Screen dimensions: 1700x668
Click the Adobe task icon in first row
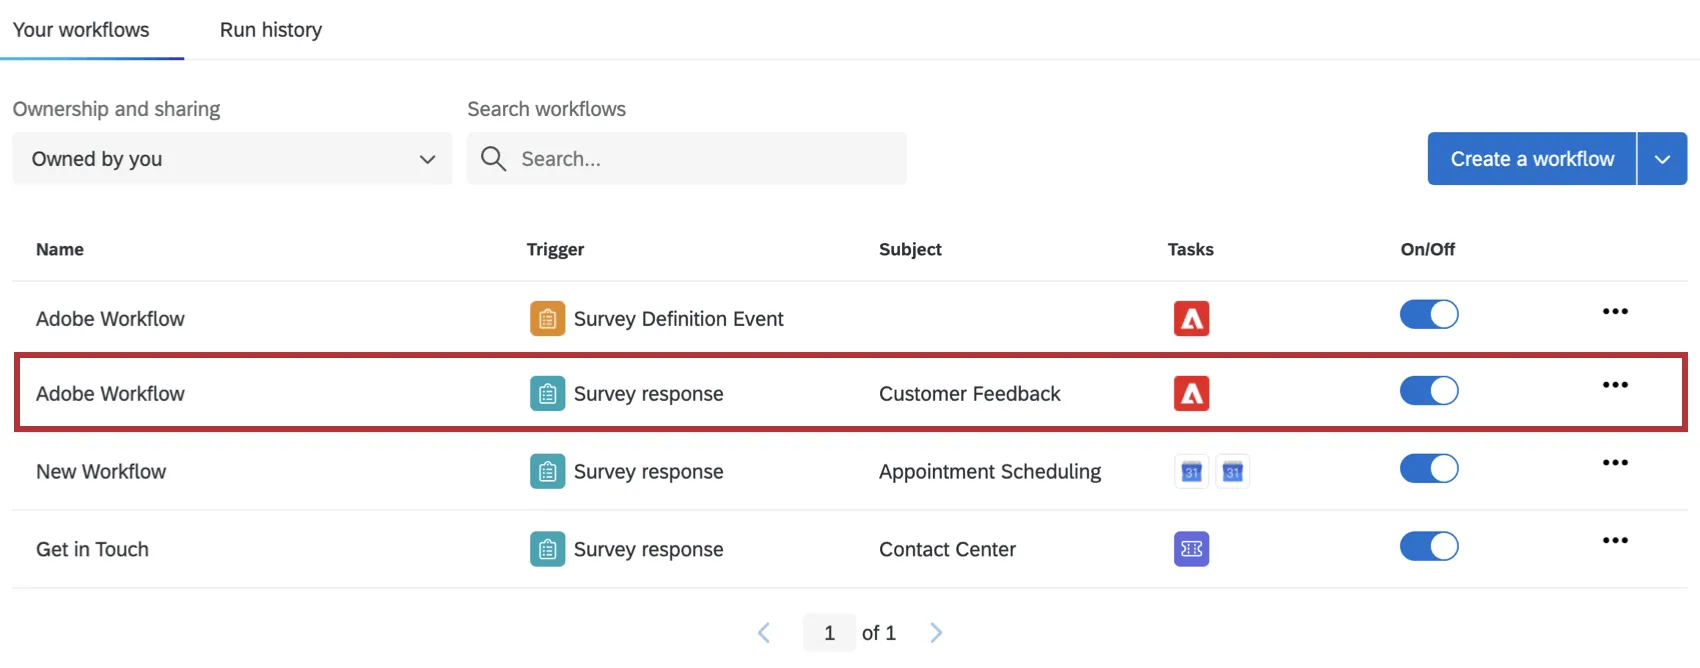point(1191,319)
